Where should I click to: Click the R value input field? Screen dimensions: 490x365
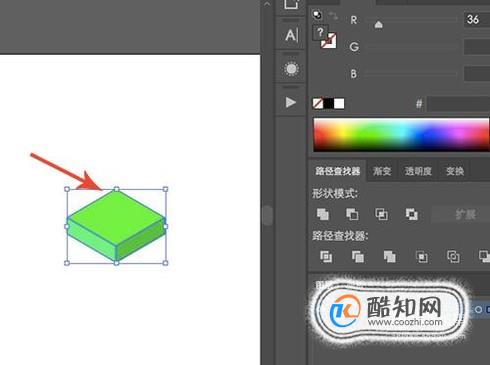477,19
